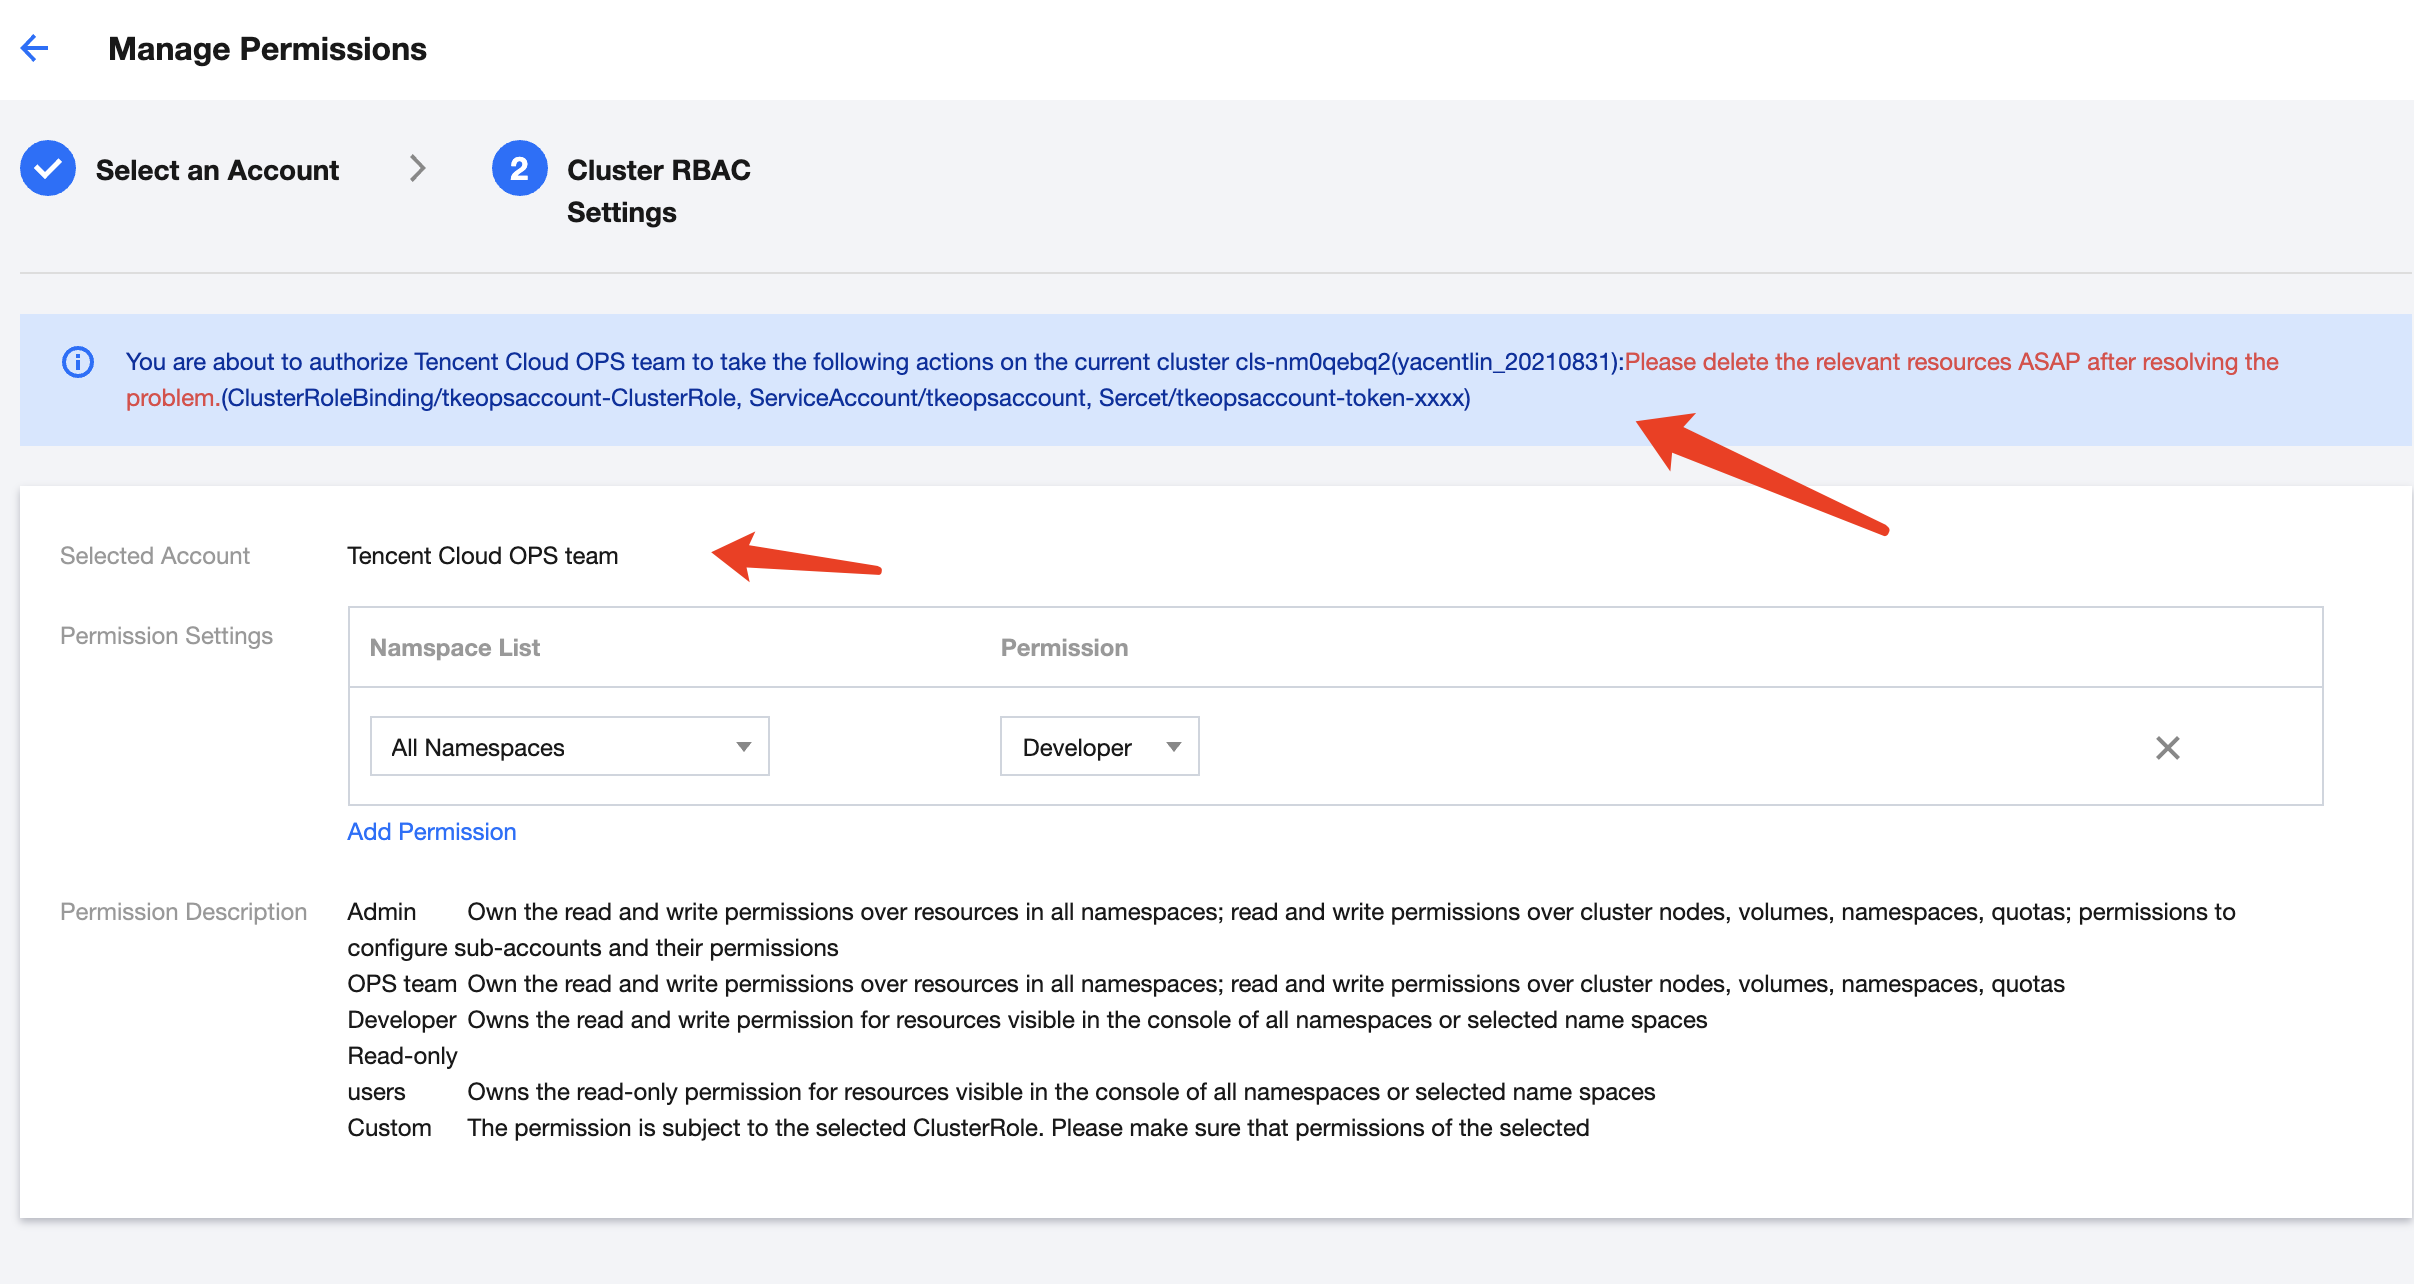Click the Permission Settings label
This screenshot has width=2414, height=1284.
[x=166, y=636]
